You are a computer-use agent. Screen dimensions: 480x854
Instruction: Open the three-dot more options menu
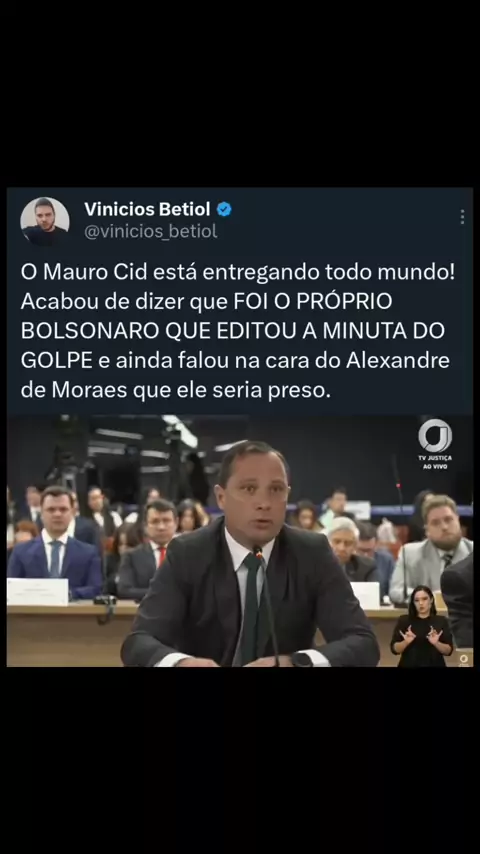pyautogui.click(x=462, y=217)
